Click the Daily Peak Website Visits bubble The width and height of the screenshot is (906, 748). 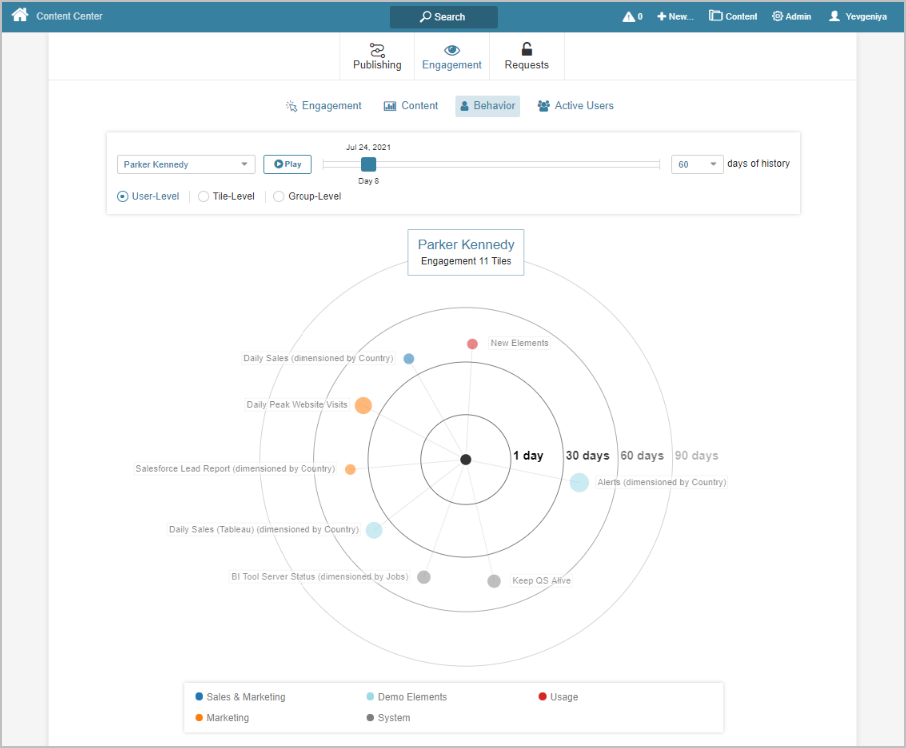(x=363, y=405)
